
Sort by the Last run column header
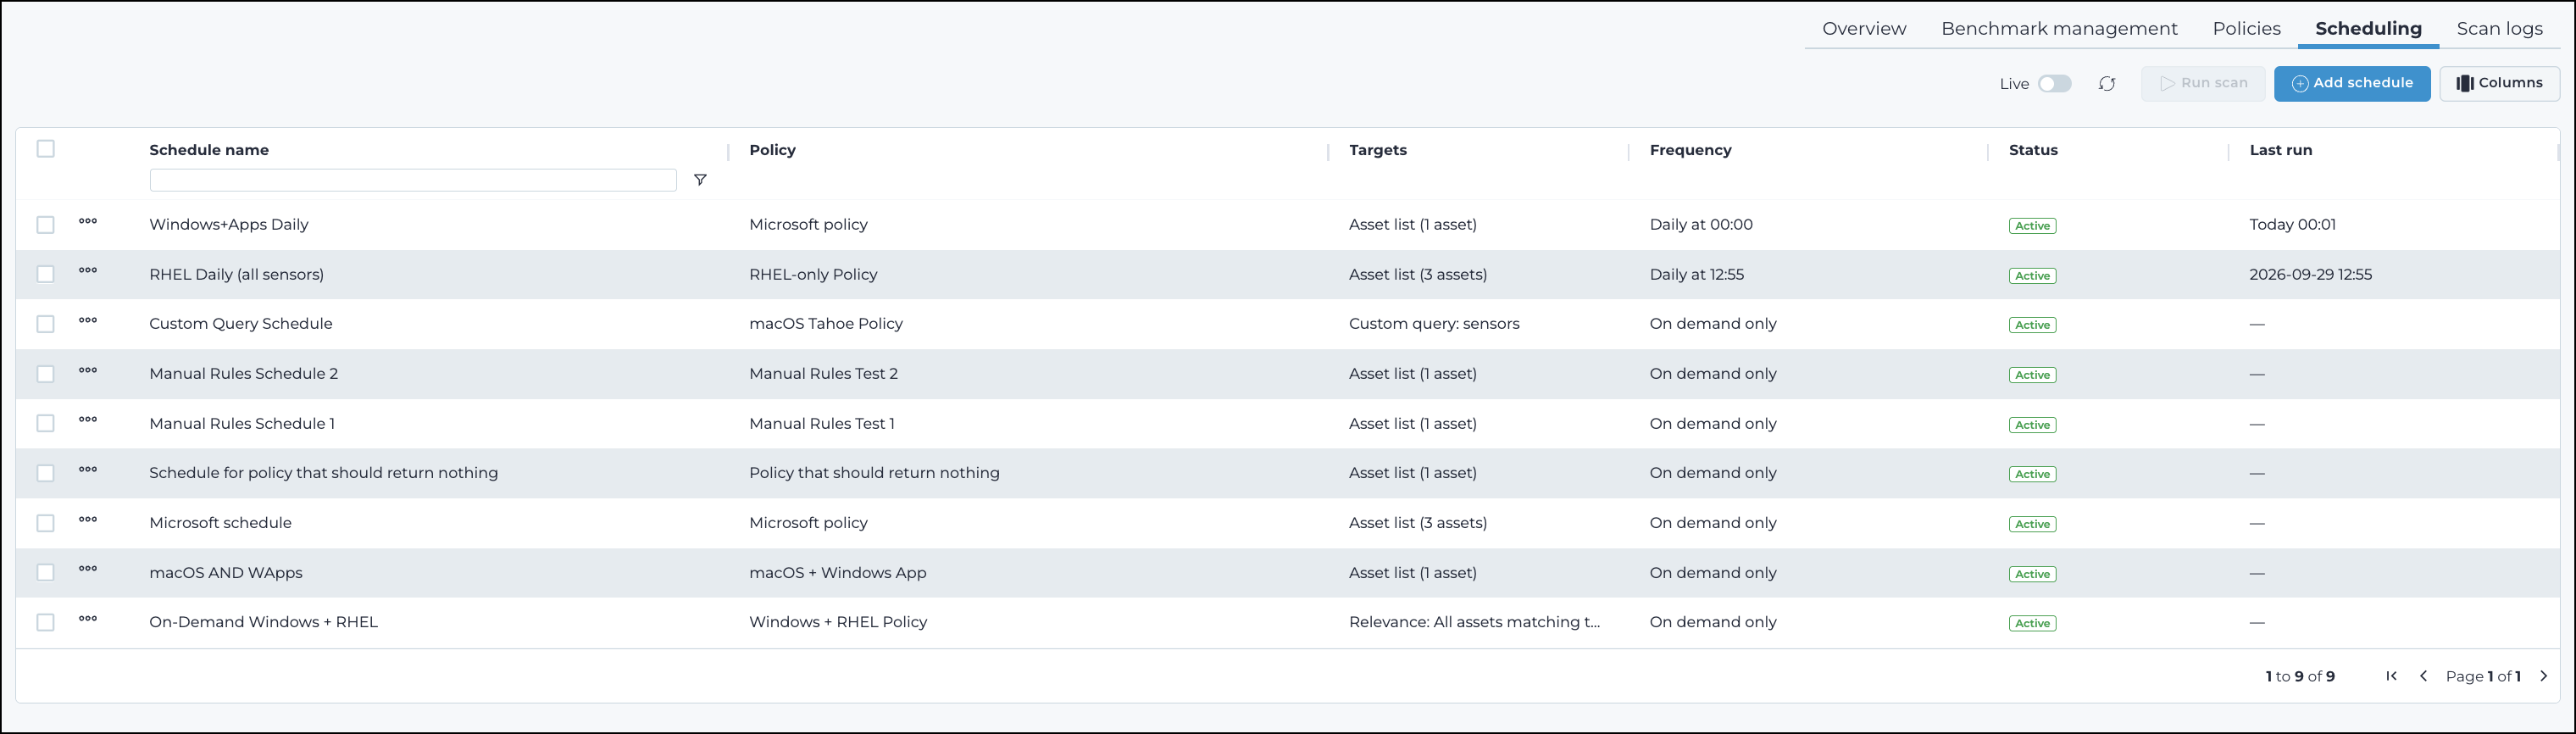click(x=2280, y=150)
